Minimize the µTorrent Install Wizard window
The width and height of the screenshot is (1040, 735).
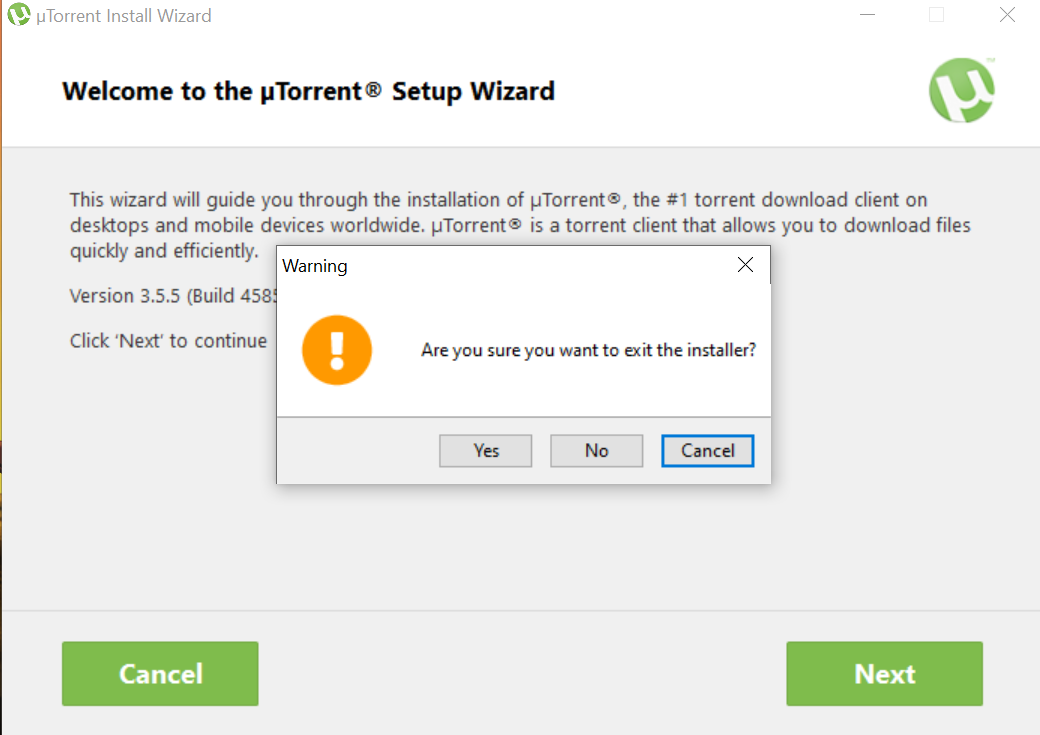coord(868,15)
